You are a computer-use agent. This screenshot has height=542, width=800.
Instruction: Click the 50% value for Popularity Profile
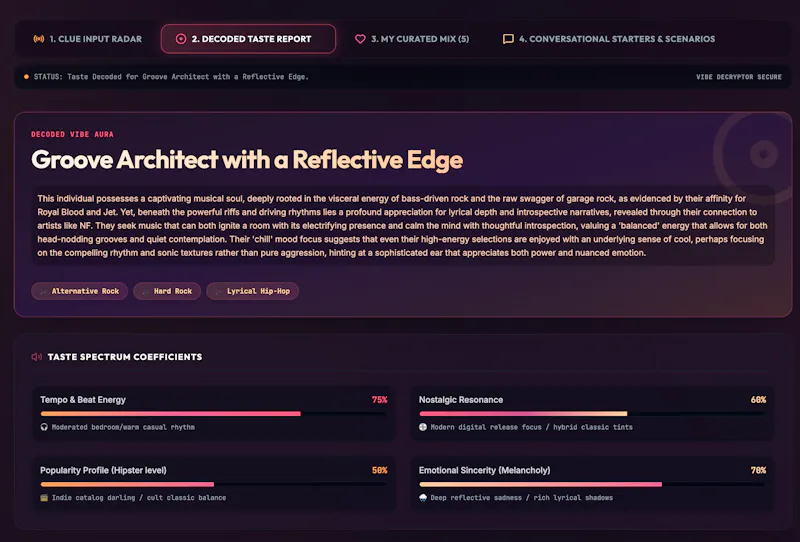[x=379, y=470]
